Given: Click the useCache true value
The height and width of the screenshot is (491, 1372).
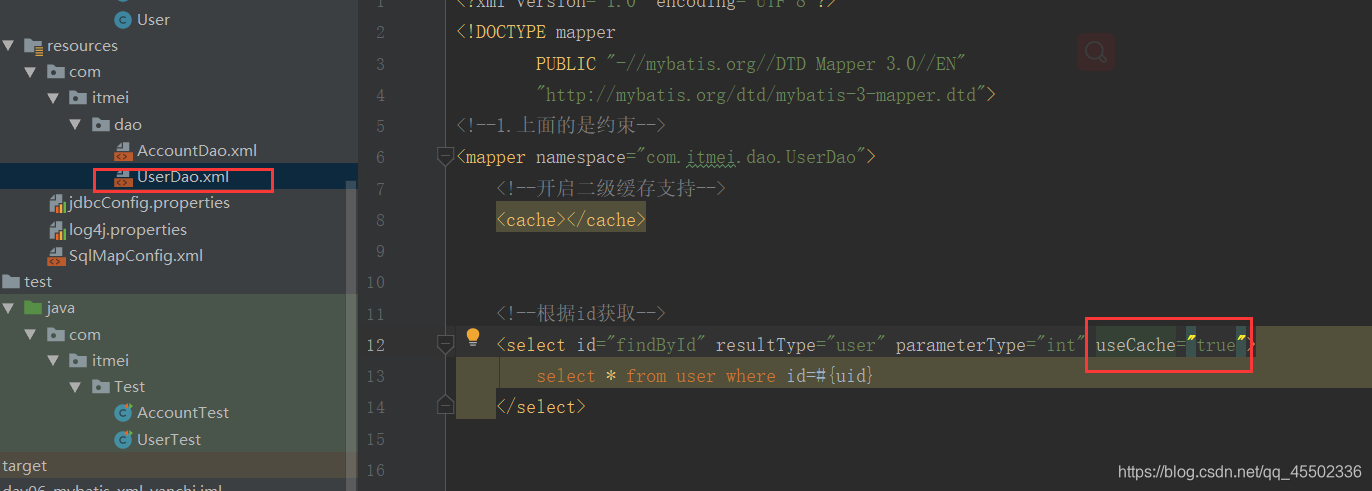Looking at the screenshot, I should (1216, 345).
